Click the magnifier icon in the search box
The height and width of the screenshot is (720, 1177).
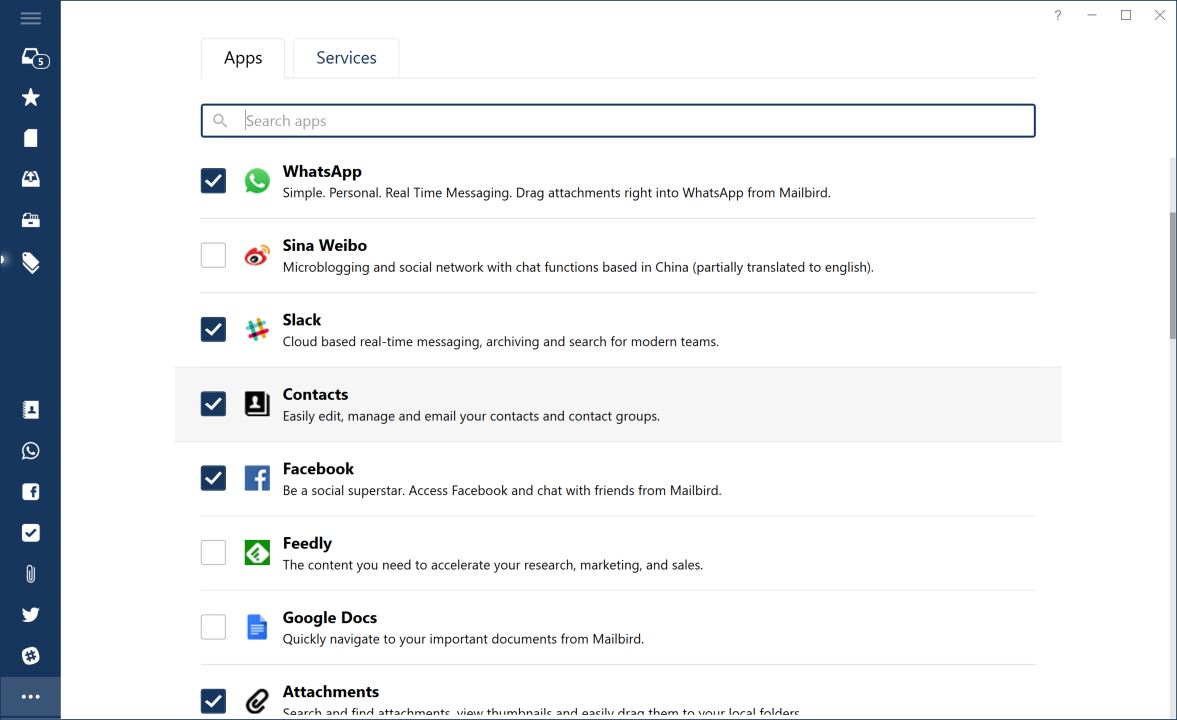pyautogui.click(x=220, y=120)
